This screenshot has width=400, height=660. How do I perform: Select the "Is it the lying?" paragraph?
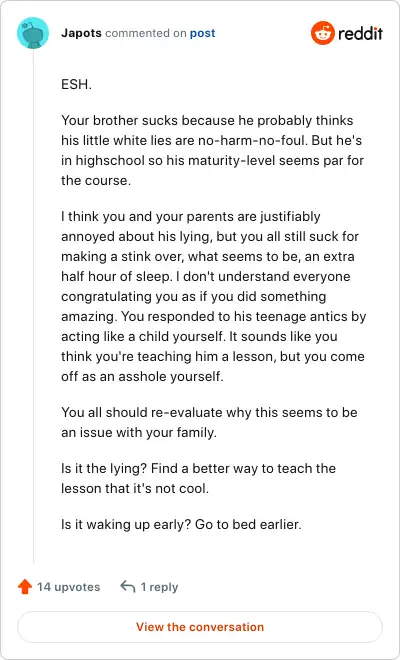point(198,478)
